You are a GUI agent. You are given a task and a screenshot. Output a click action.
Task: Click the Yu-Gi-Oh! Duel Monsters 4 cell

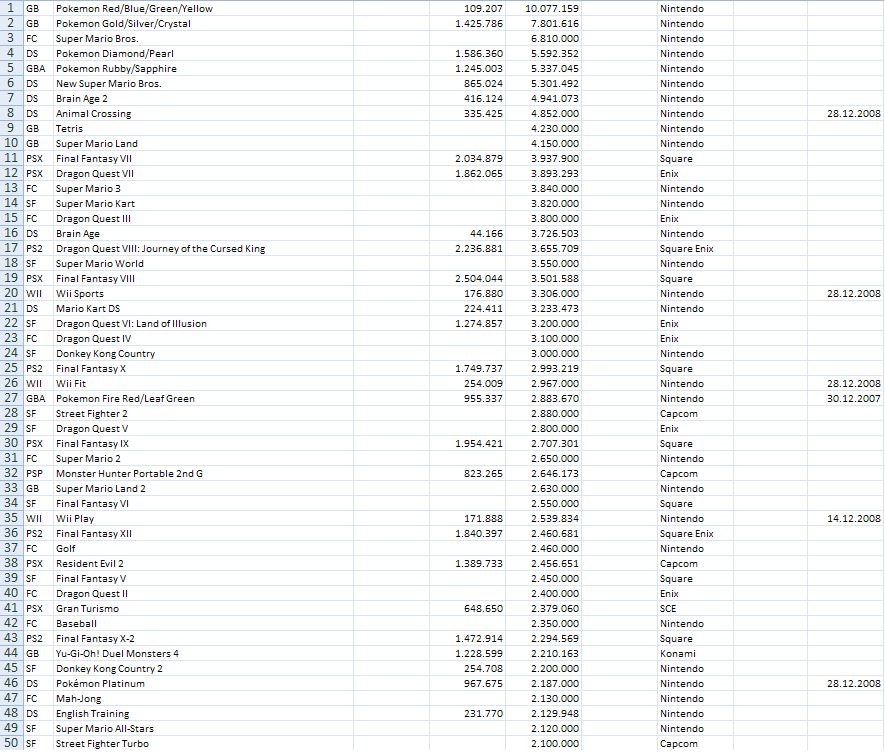[x=117, y=654]
